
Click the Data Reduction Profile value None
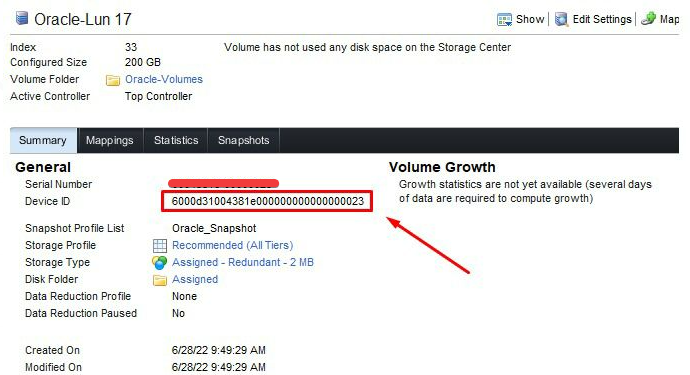click(x=184, y=296)
